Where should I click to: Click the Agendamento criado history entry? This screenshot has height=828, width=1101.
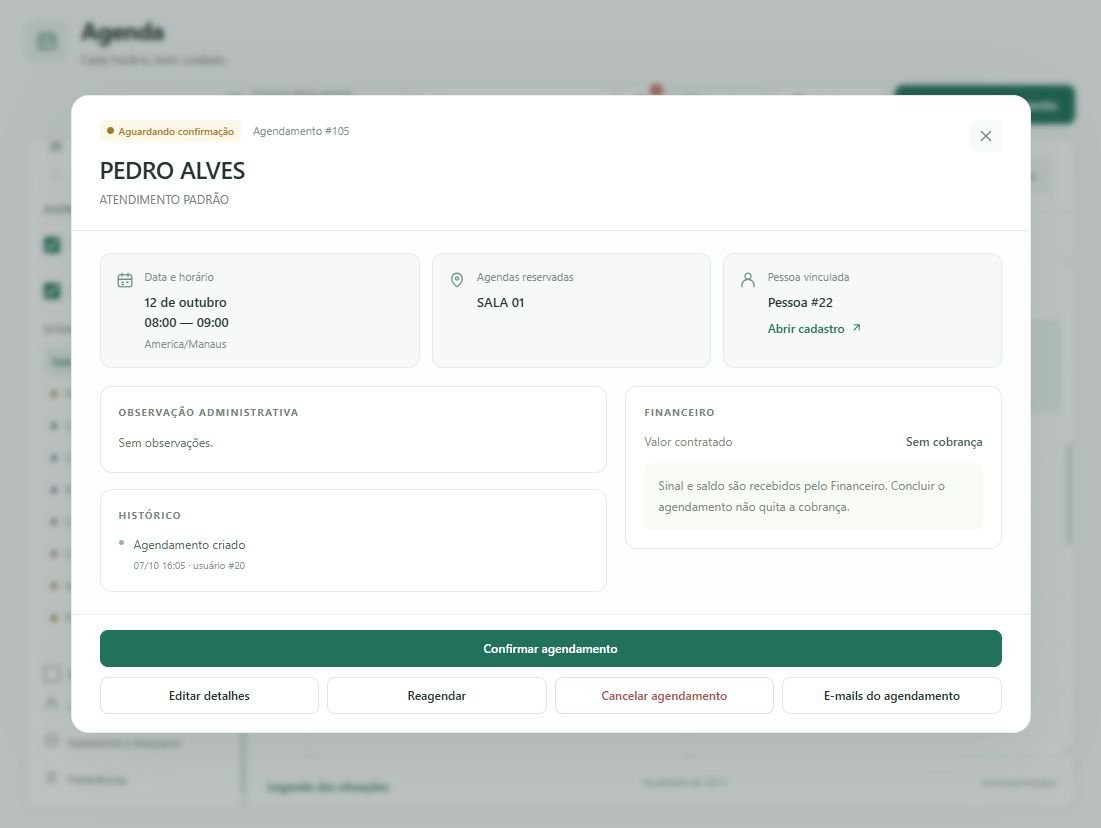pyautogui.click(x=190, y=545)
